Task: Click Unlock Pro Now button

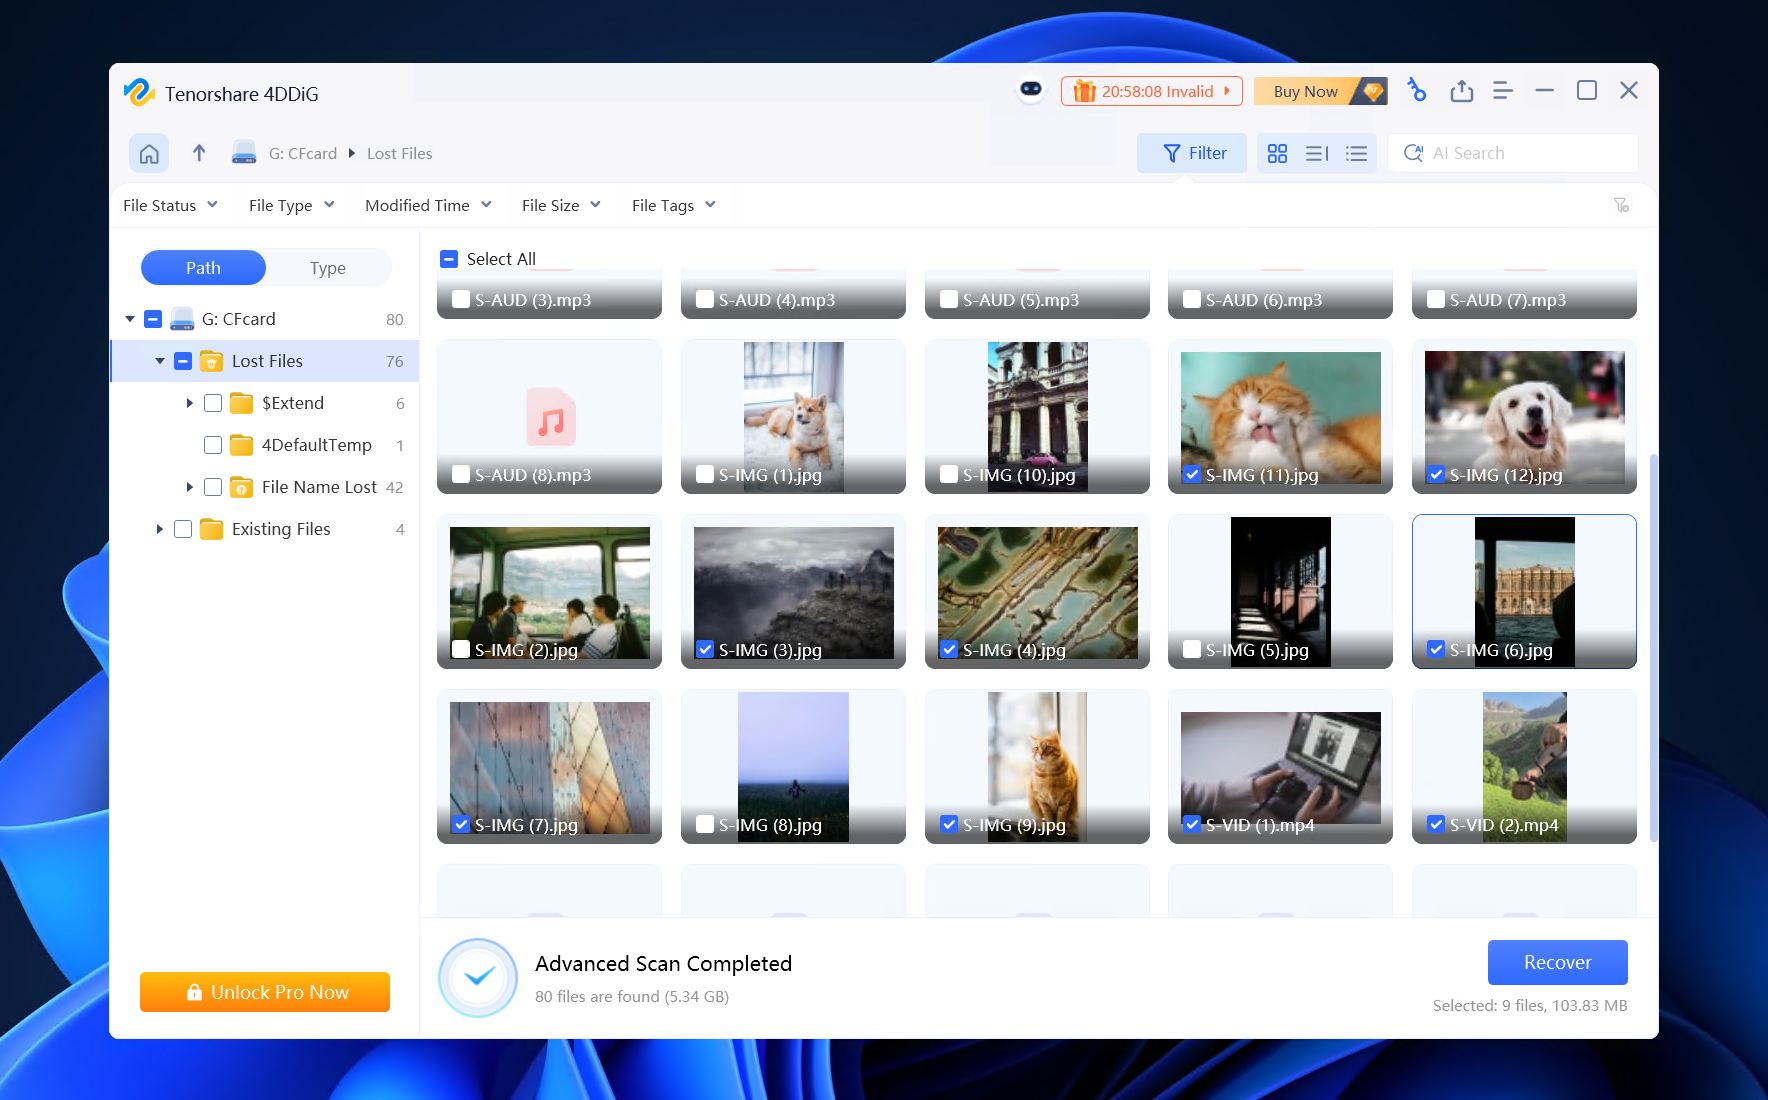Action: tap(265, 992)
